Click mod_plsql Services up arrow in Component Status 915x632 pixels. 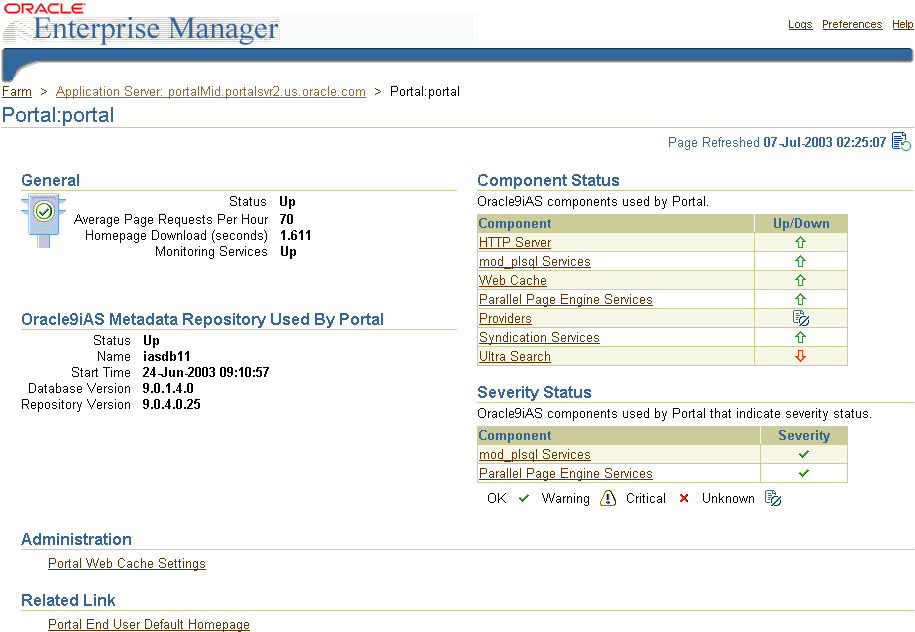(800, 261)
